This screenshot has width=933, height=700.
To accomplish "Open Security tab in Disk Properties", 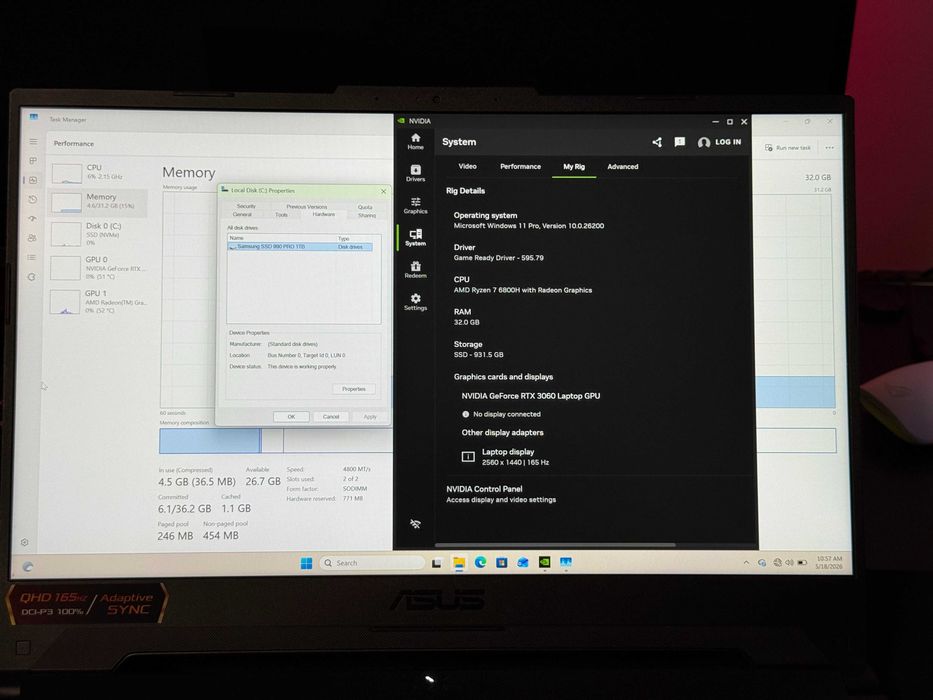I will (x=246, y=206).
